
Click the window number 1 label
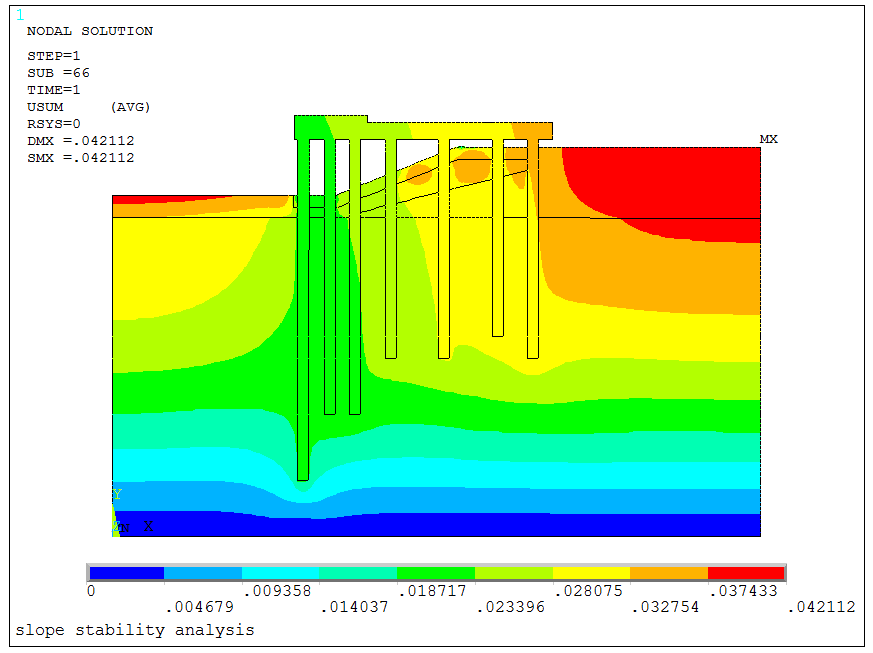point(19,14)
